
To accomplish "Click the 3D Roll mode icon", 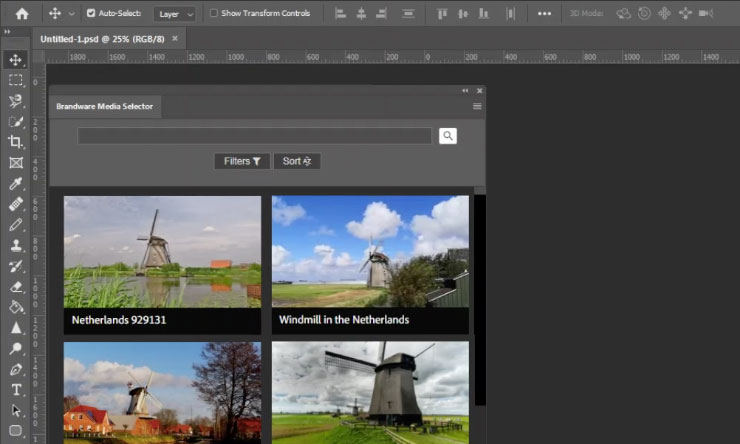I will [x=644, y=14].
